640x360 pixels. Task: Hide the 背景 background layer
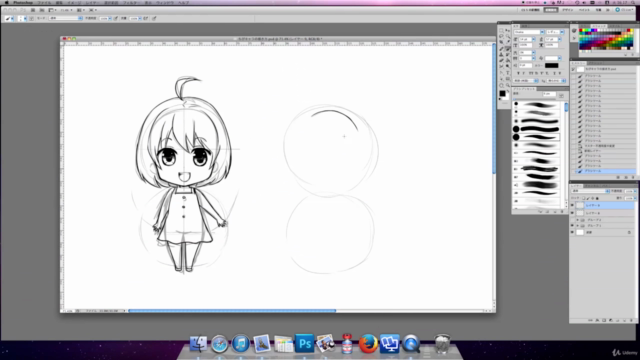(572, 232)
